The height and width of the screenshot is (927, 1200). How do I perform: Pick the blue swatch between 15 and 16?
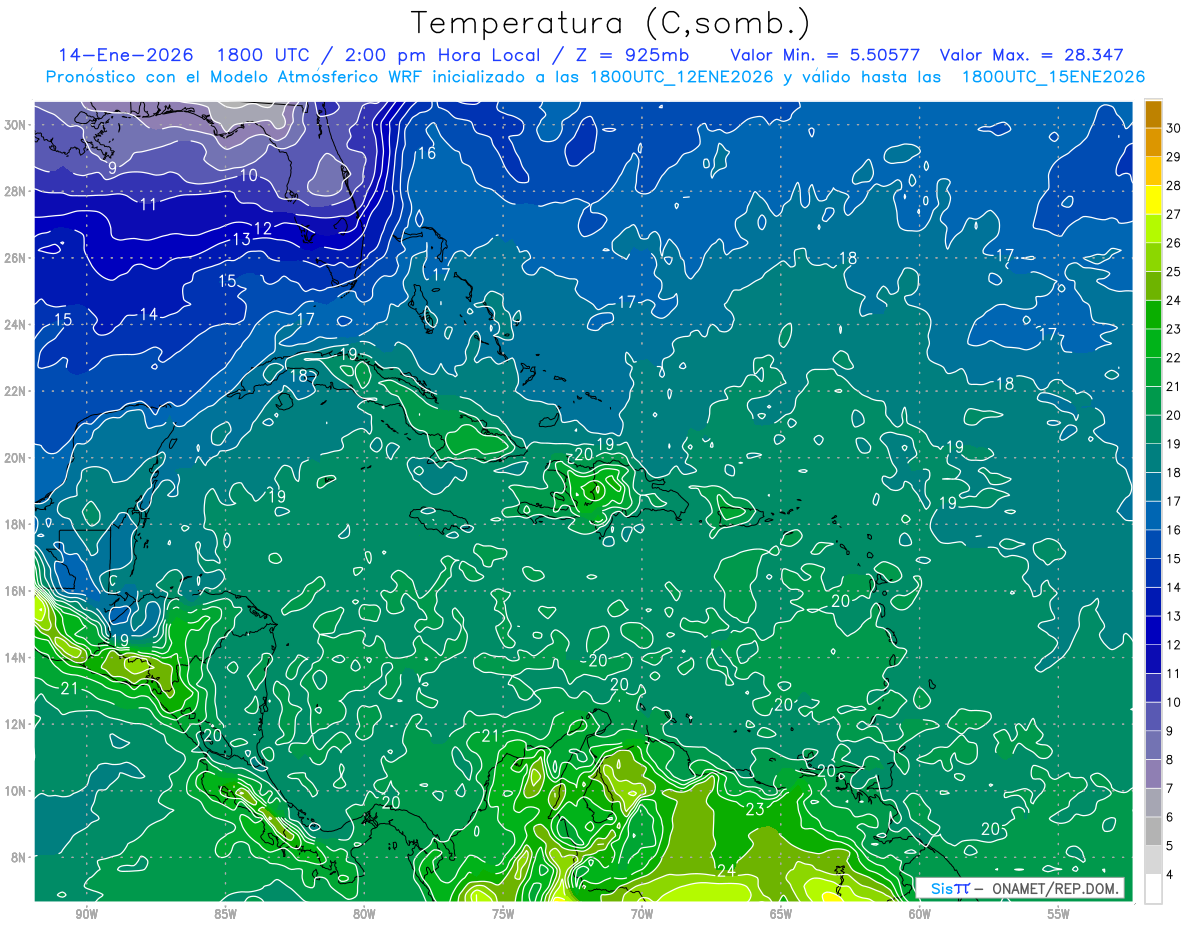[x=1153, y=544]
